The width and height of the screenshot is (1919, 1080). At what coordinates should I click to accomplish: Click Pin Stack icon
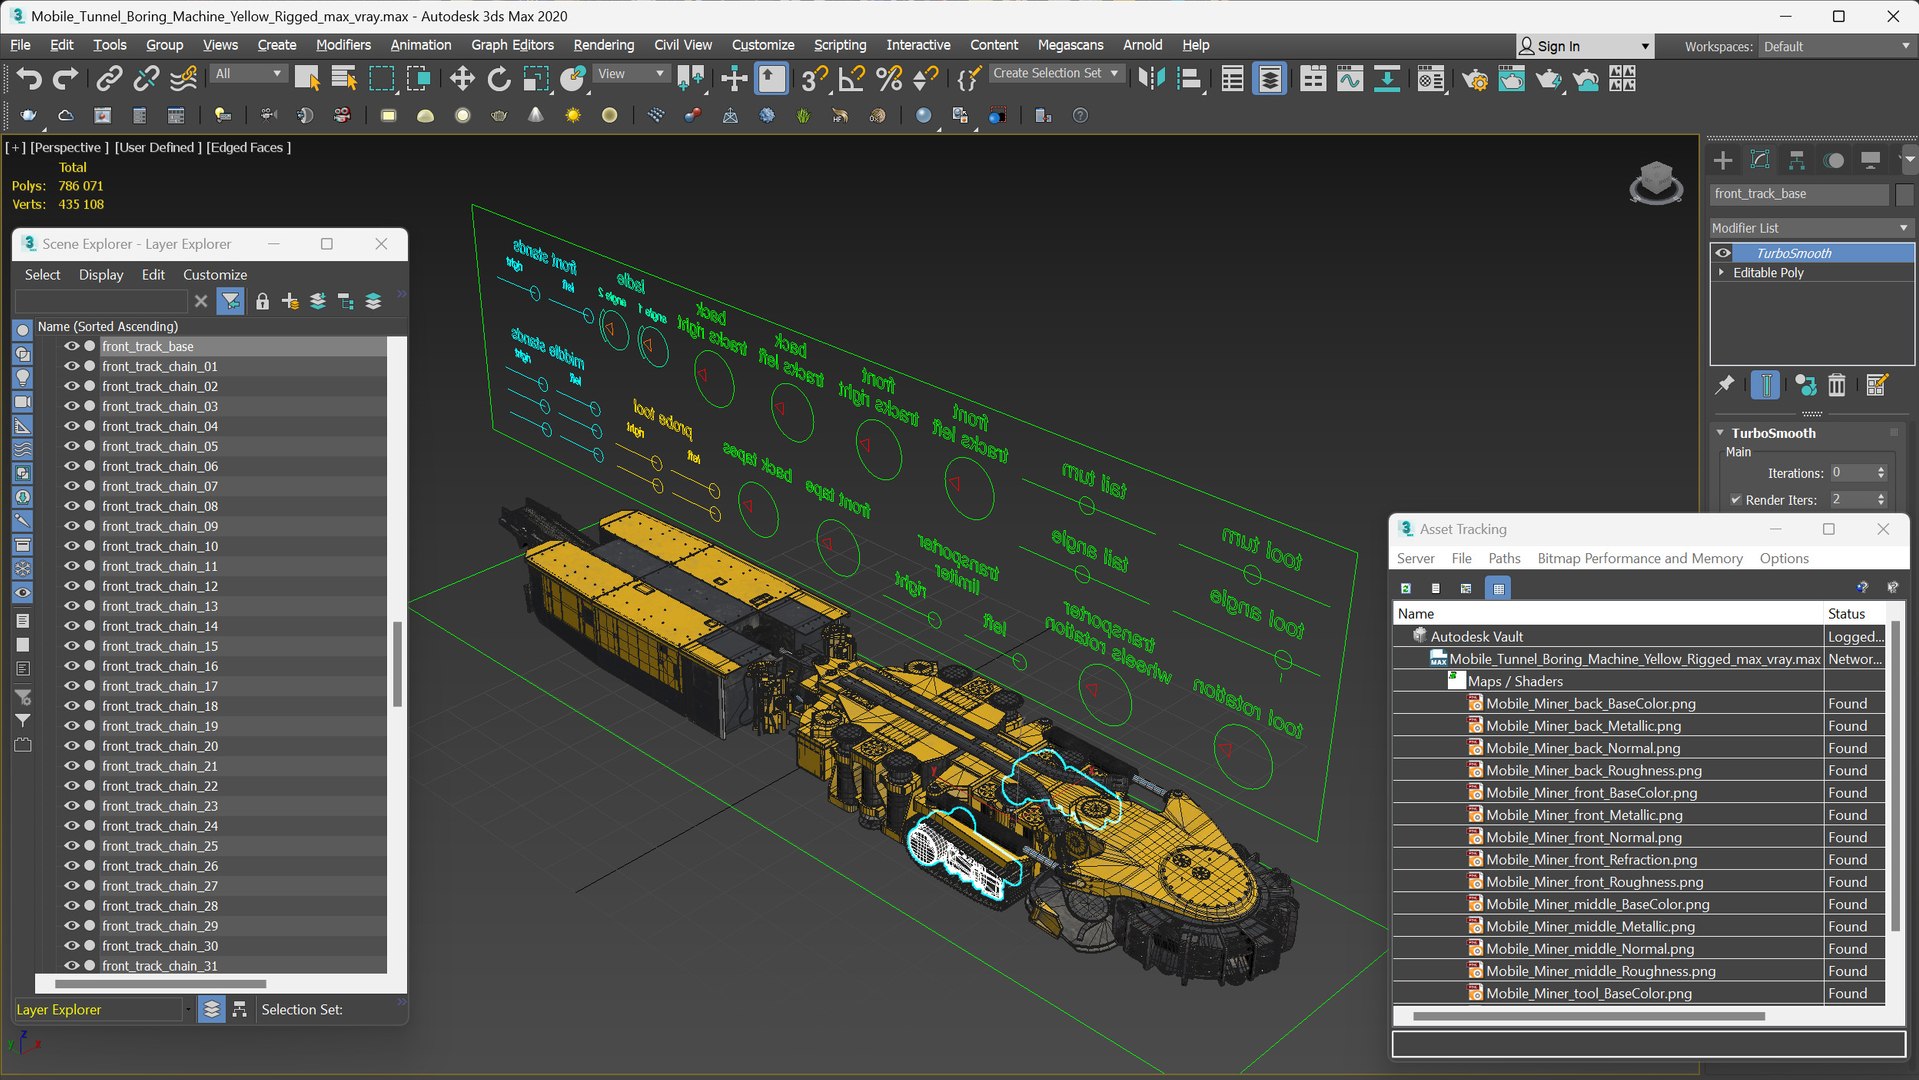[1725, 385]
